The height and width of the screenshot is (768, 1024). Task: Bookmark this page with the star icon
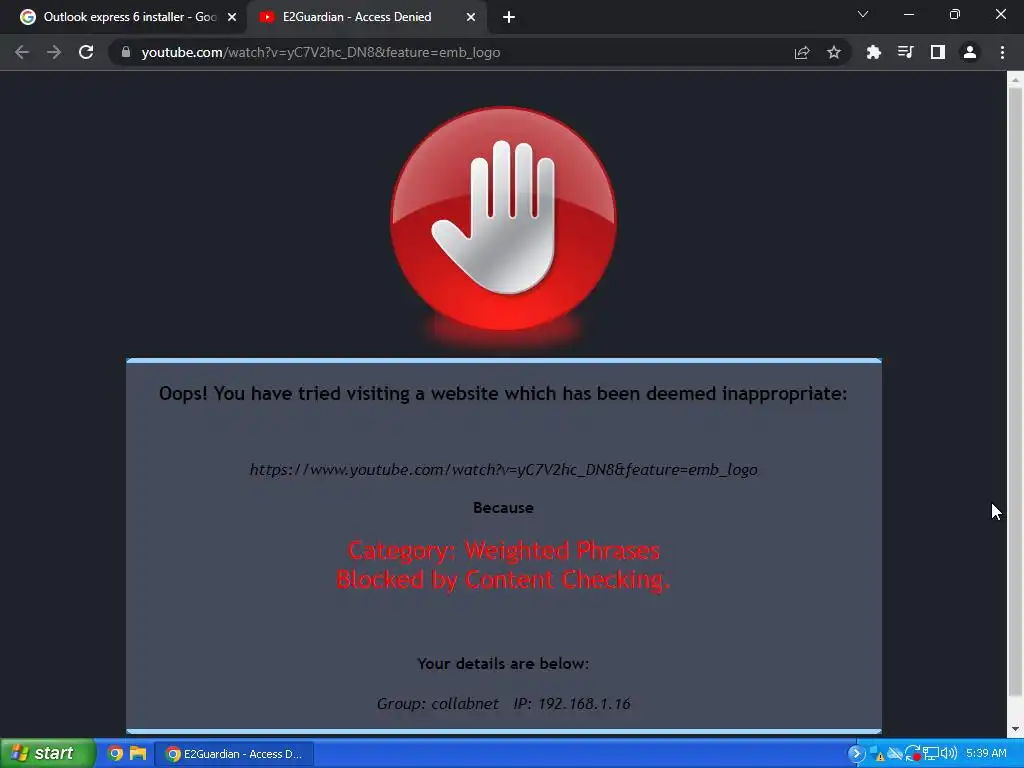(x=834, y=52)
